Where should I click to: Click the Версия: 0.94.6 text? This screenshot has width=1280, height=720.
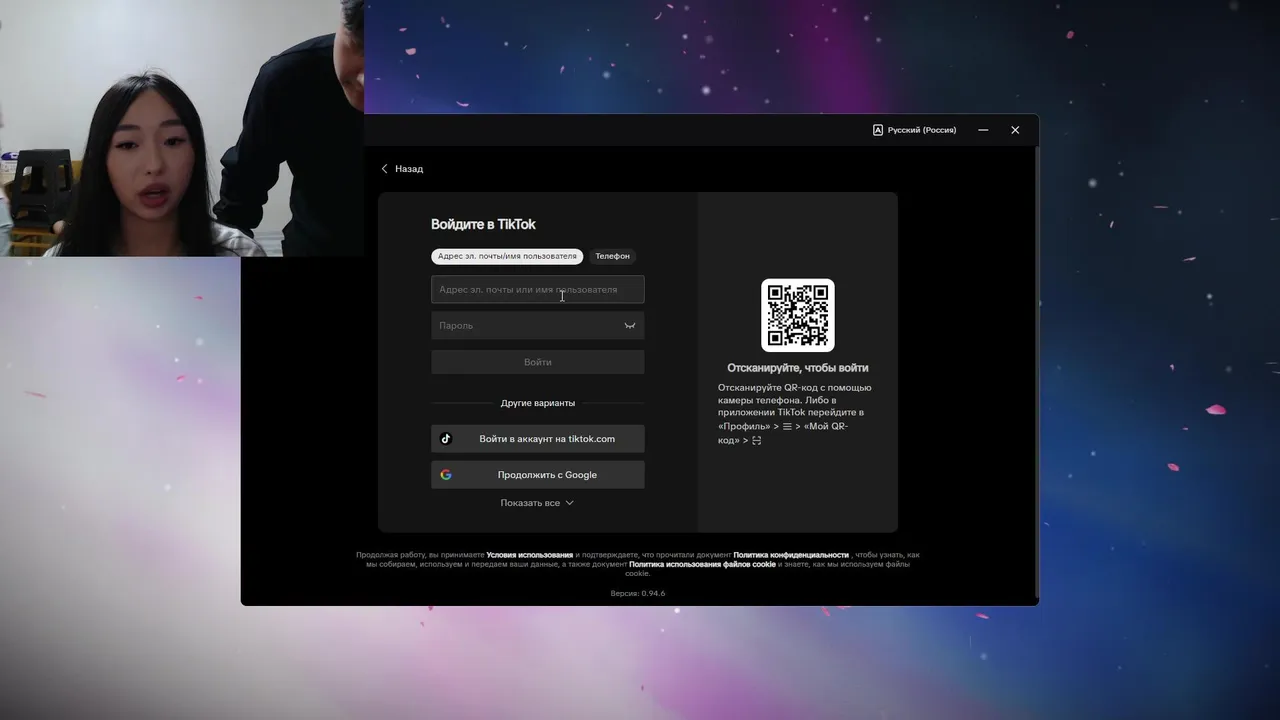638,593
